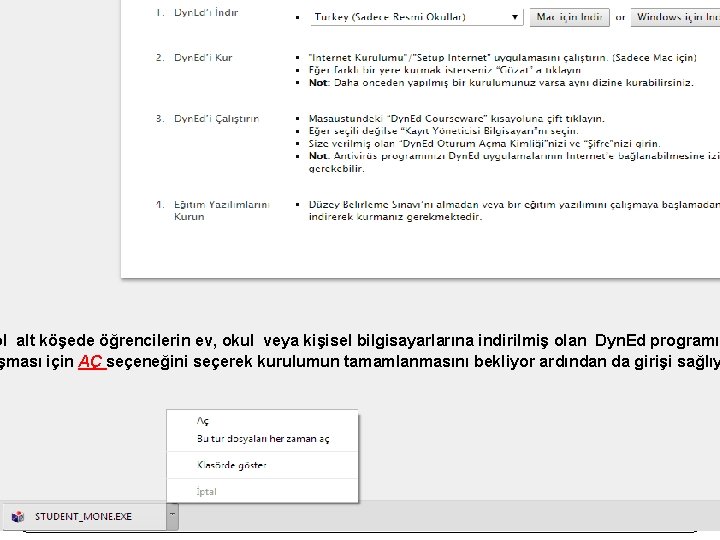Screen dimensions: 720x540
Task: Click the 'DynEd'i Kur' step label
Action: 203,58
